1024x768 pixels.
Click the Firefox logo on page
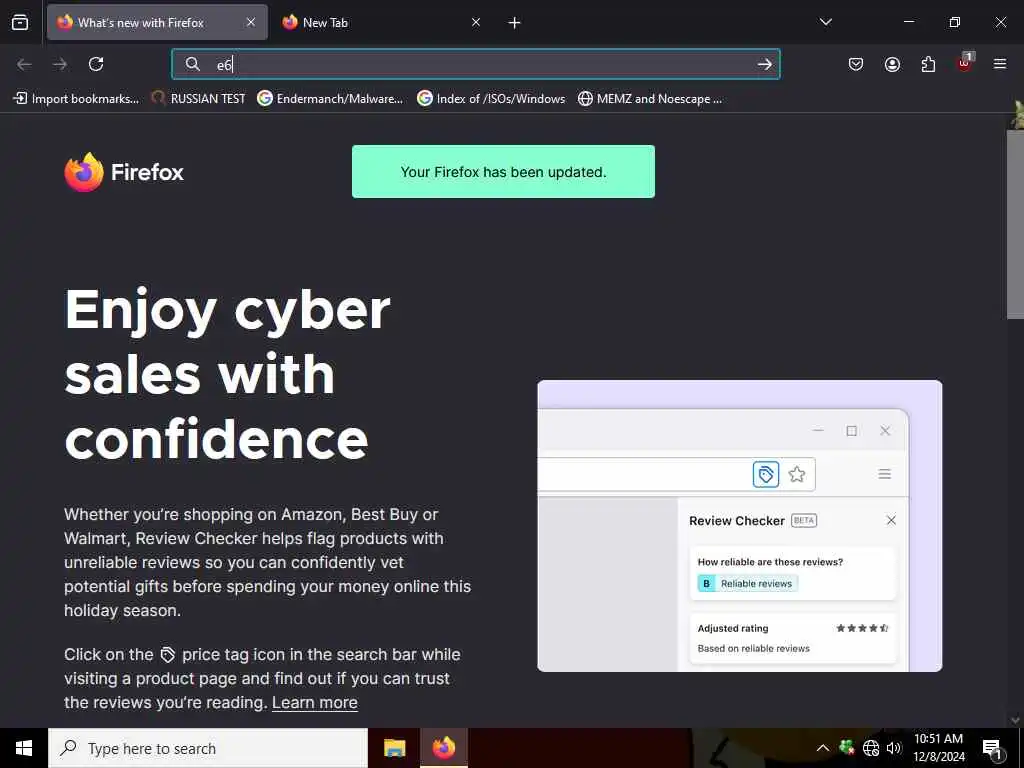tap(124, 172)
